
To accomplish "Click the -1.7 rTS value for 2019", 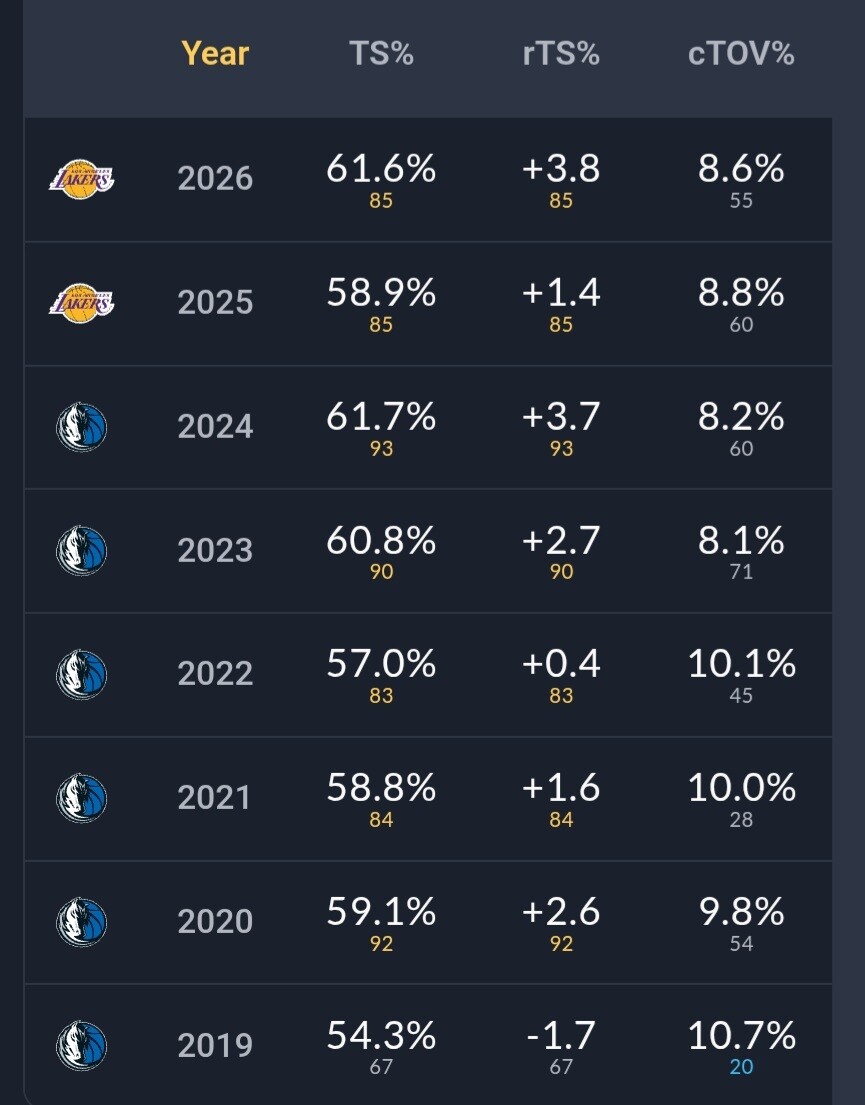I will (561, 1035).
